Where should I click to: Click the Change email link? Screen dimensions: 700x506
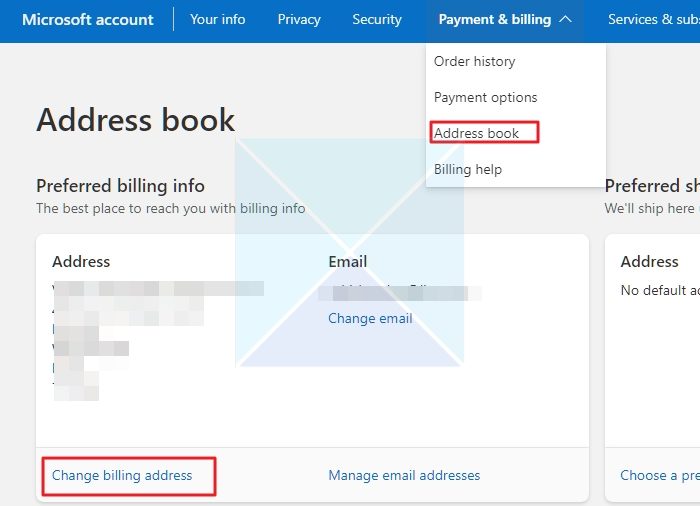[x=370, y=318]
